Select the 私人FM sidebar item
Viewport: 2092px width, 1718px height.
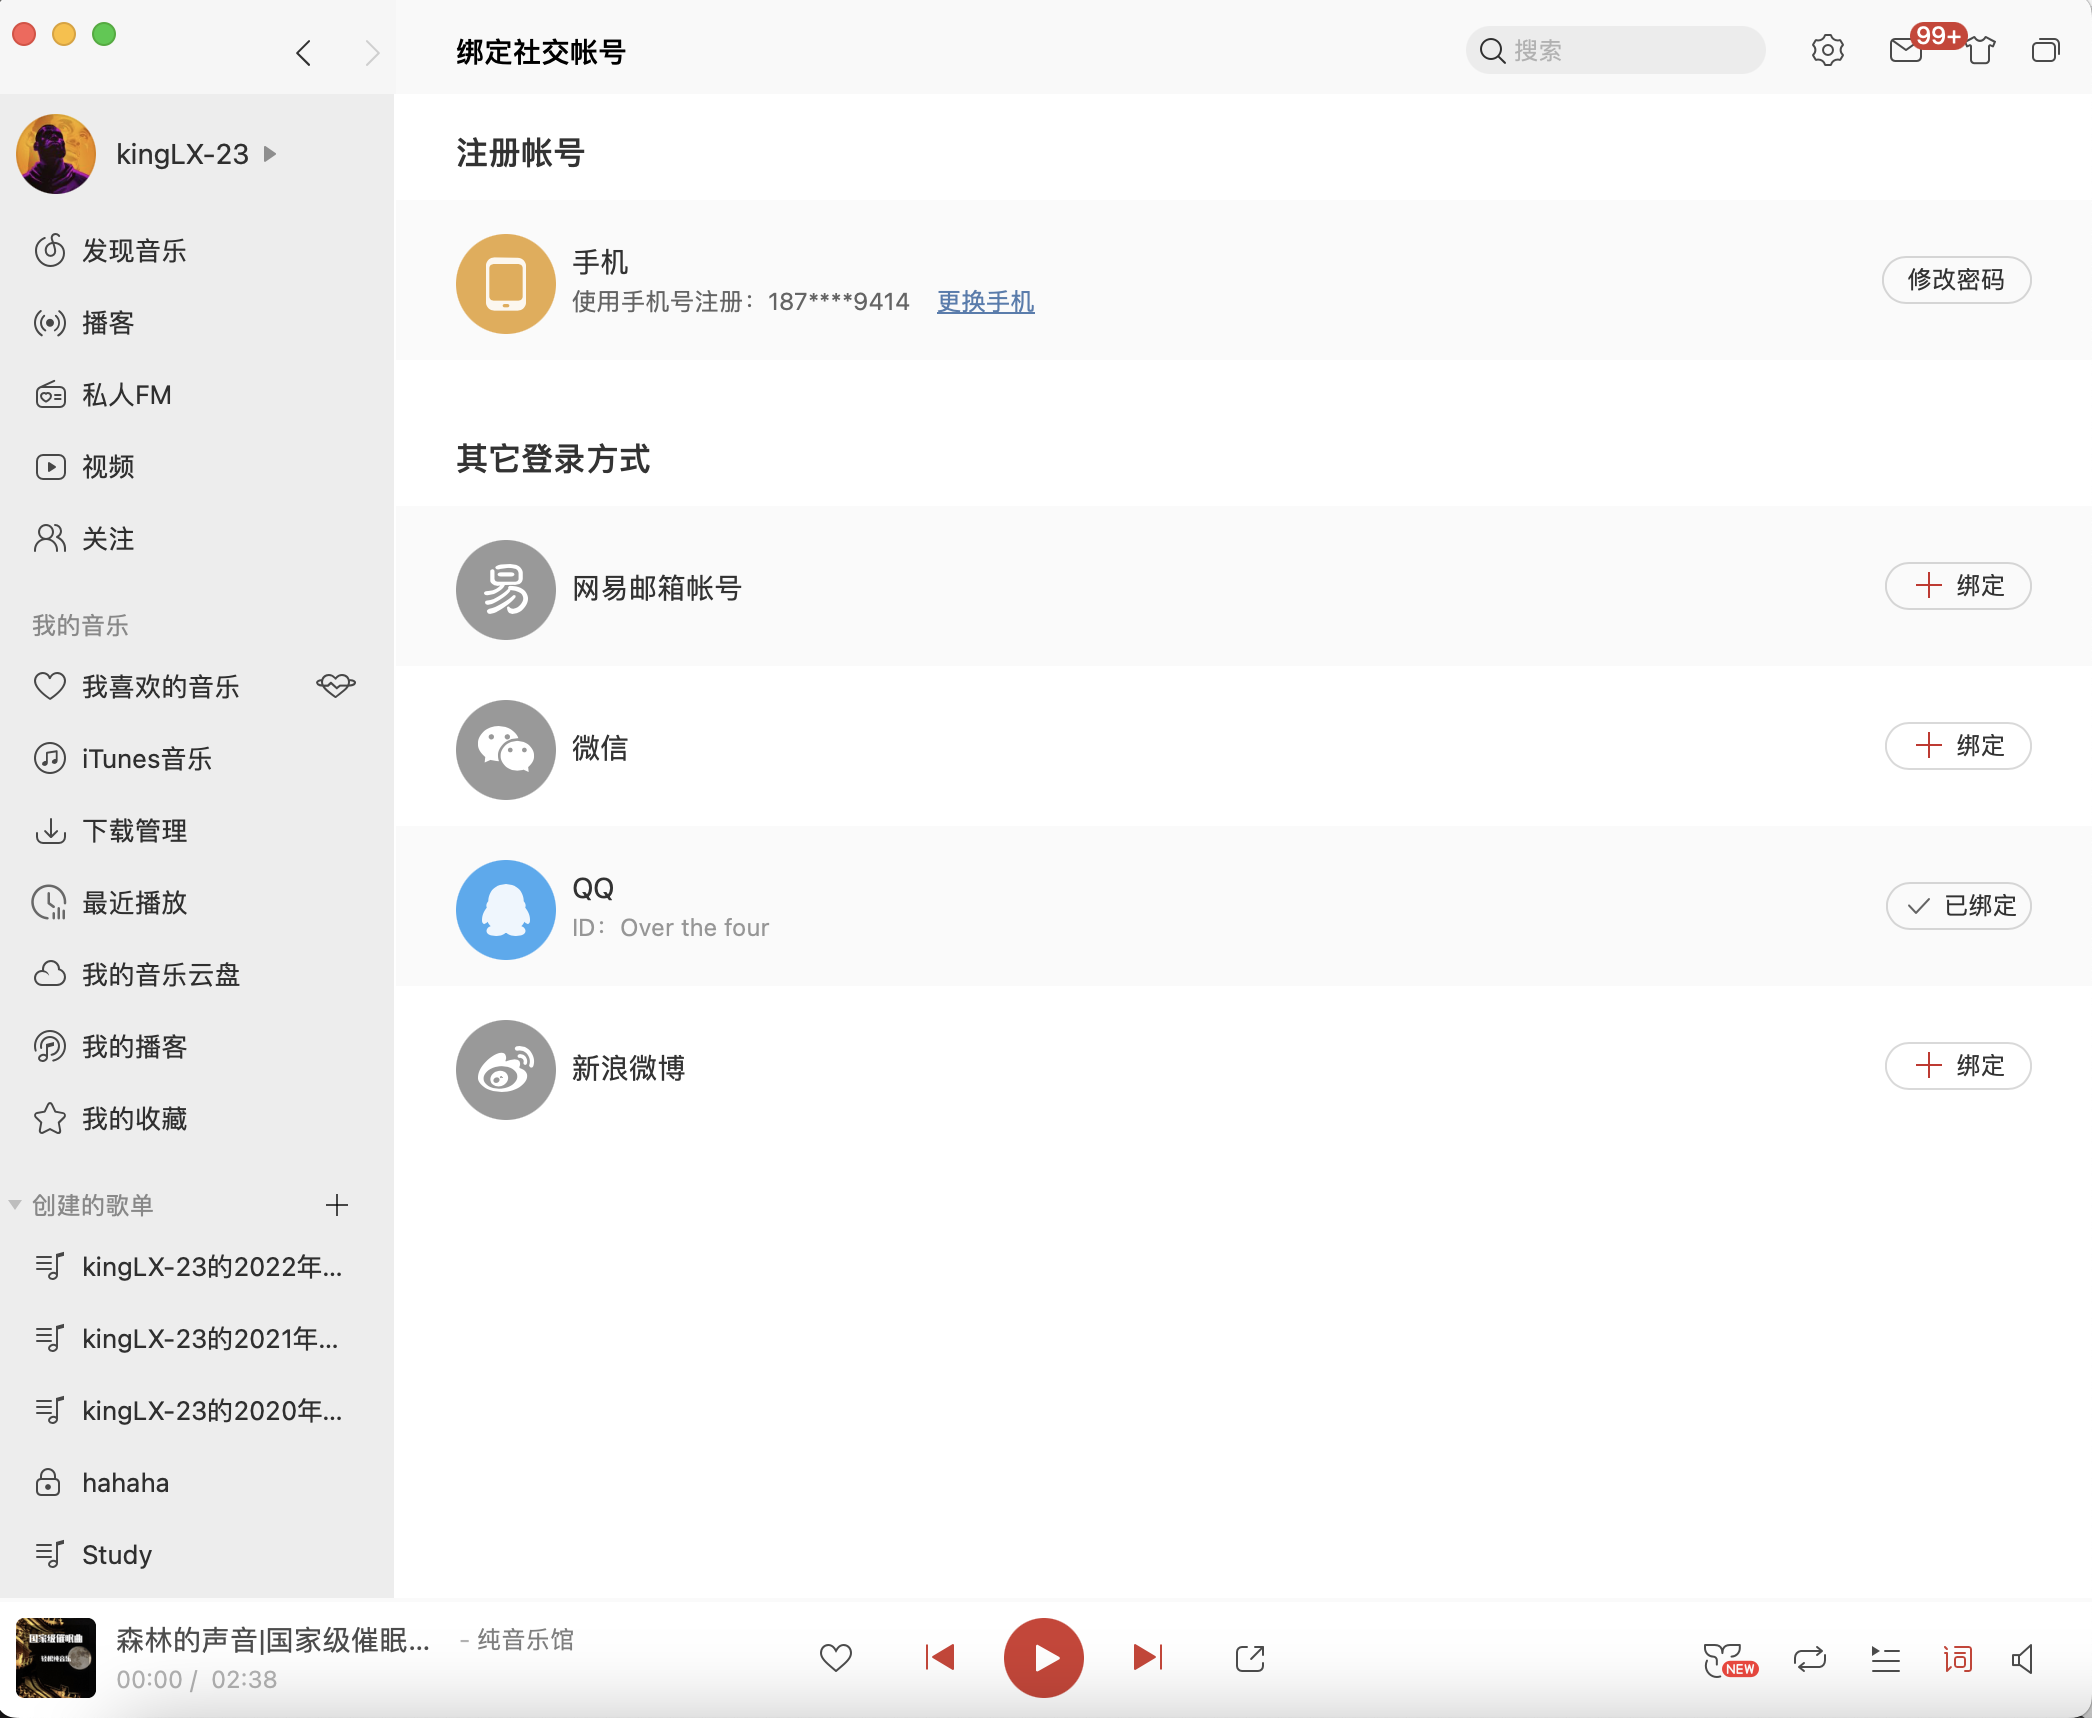tap(126, 395)
